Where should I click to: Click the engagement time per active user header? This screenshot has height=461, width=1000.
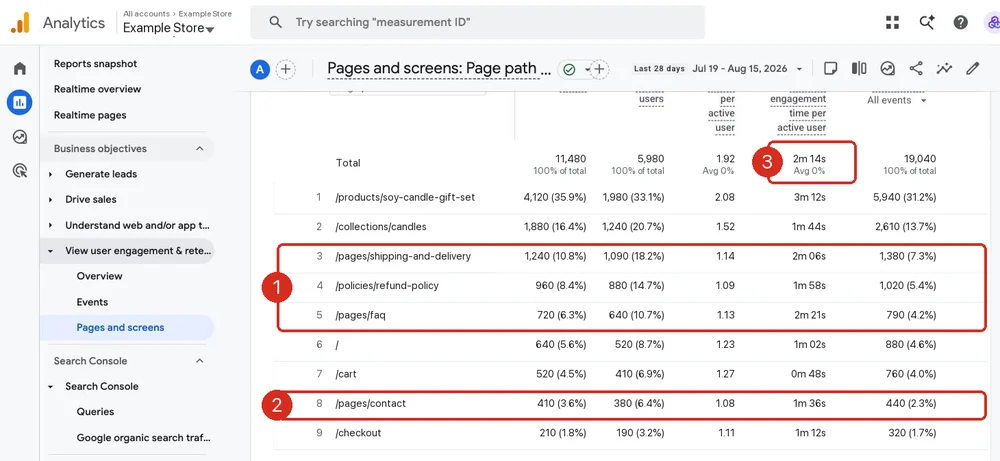click(798, 113)
